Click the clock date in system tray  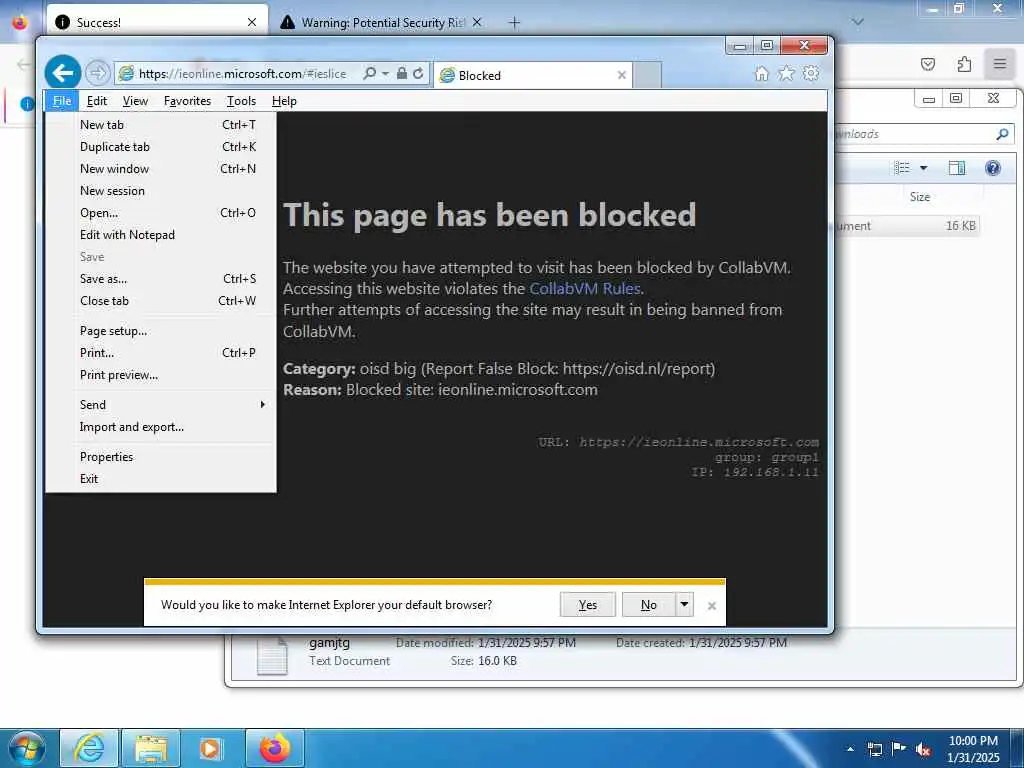pos(973,749)
